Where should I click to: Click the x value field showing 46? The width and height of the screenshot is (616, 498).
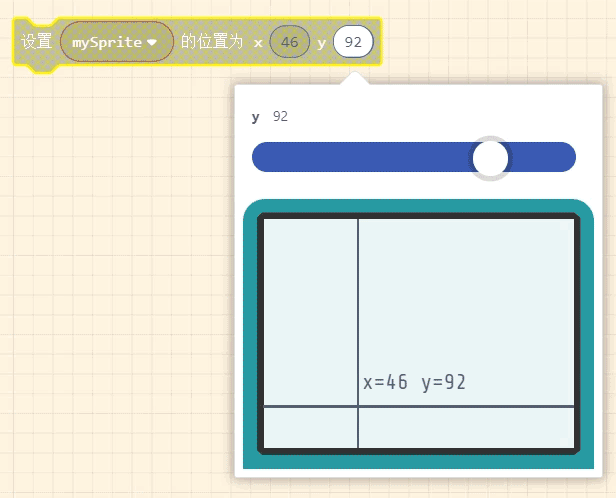click(290, 42)
